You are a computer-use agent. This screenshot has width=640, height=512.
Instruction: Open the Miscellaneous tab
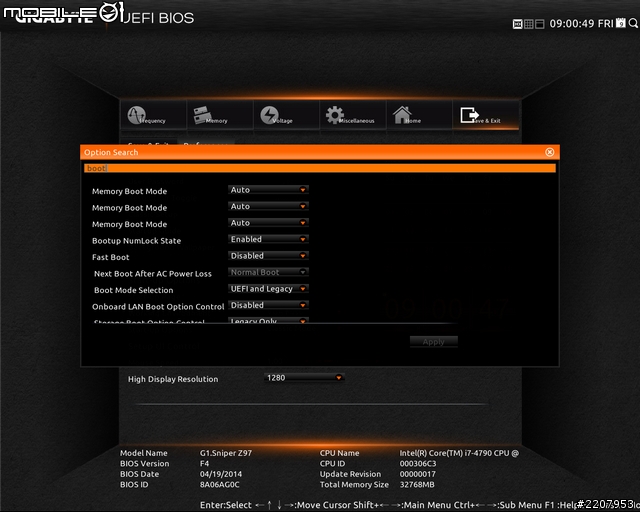pos(353,115)
